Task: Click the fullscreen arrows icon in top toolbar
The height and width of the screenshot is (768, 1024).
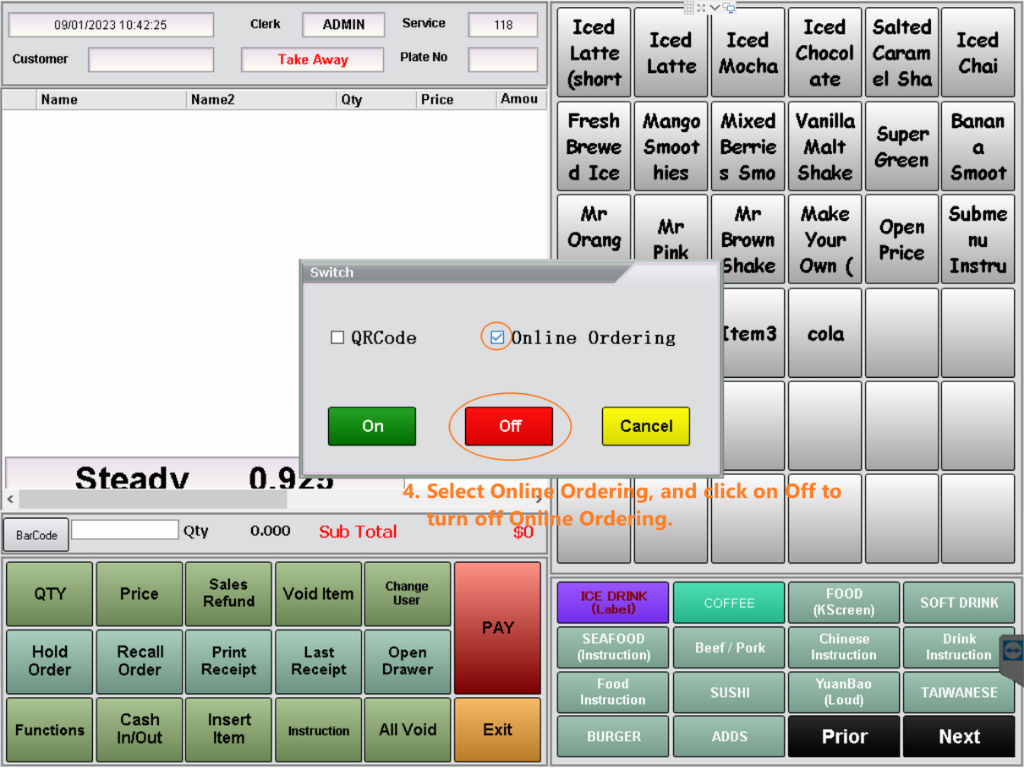Action: point(702,8)
